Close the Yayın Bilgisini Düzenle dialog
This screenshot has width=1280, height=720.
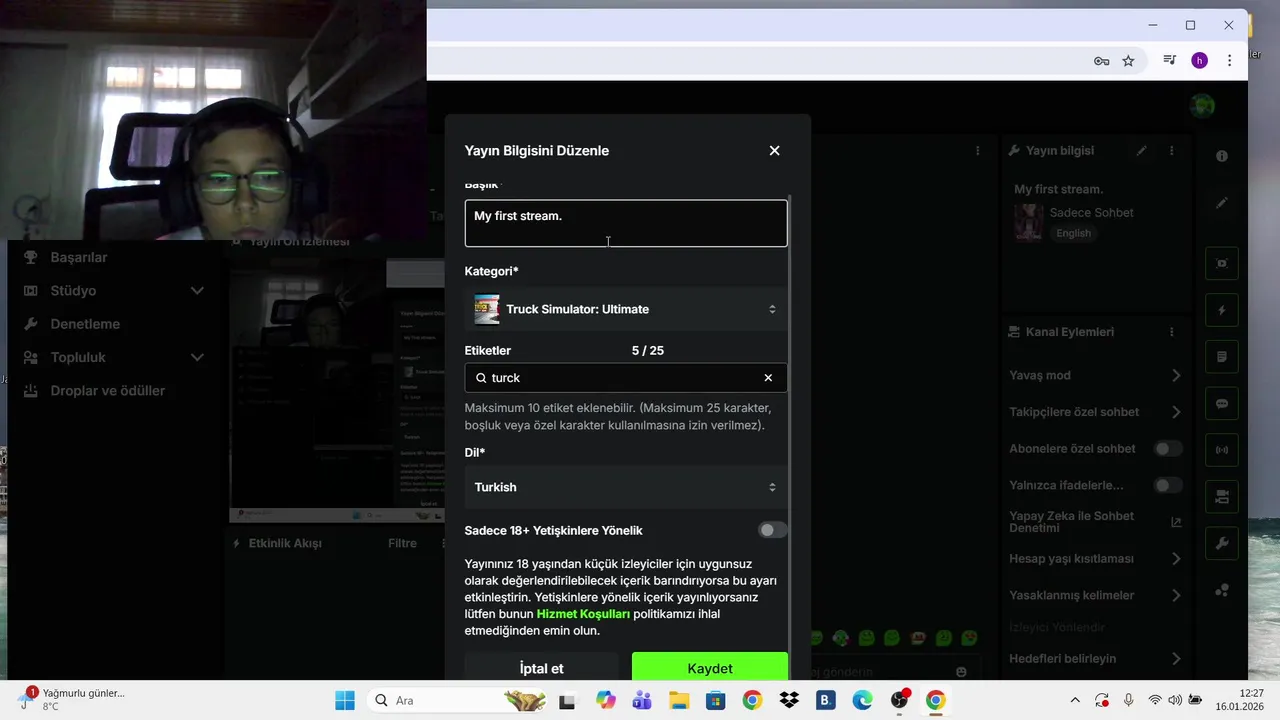774,151
